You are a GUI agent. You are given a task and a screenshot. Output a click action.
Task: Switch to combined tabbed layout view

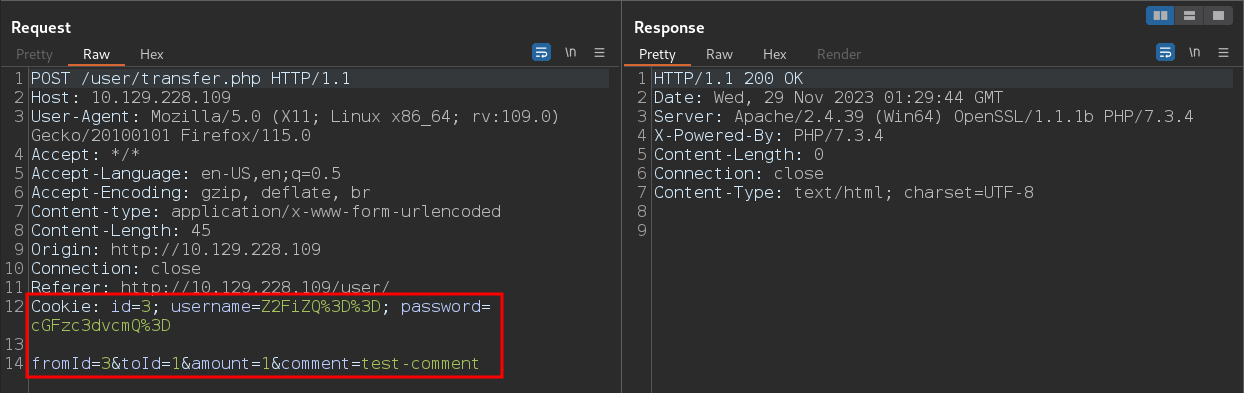point(1217,16)
